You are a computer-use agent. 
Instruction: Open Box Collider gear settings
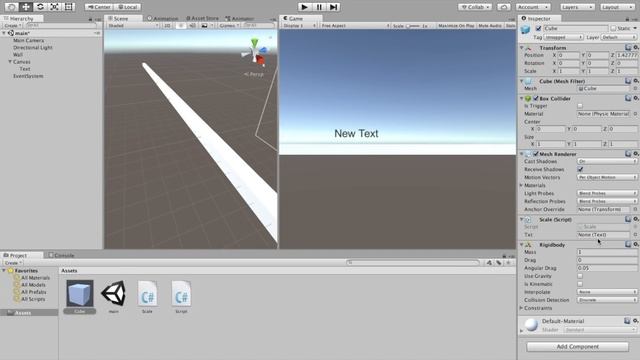pyautogui.click(x=636, y=98)
